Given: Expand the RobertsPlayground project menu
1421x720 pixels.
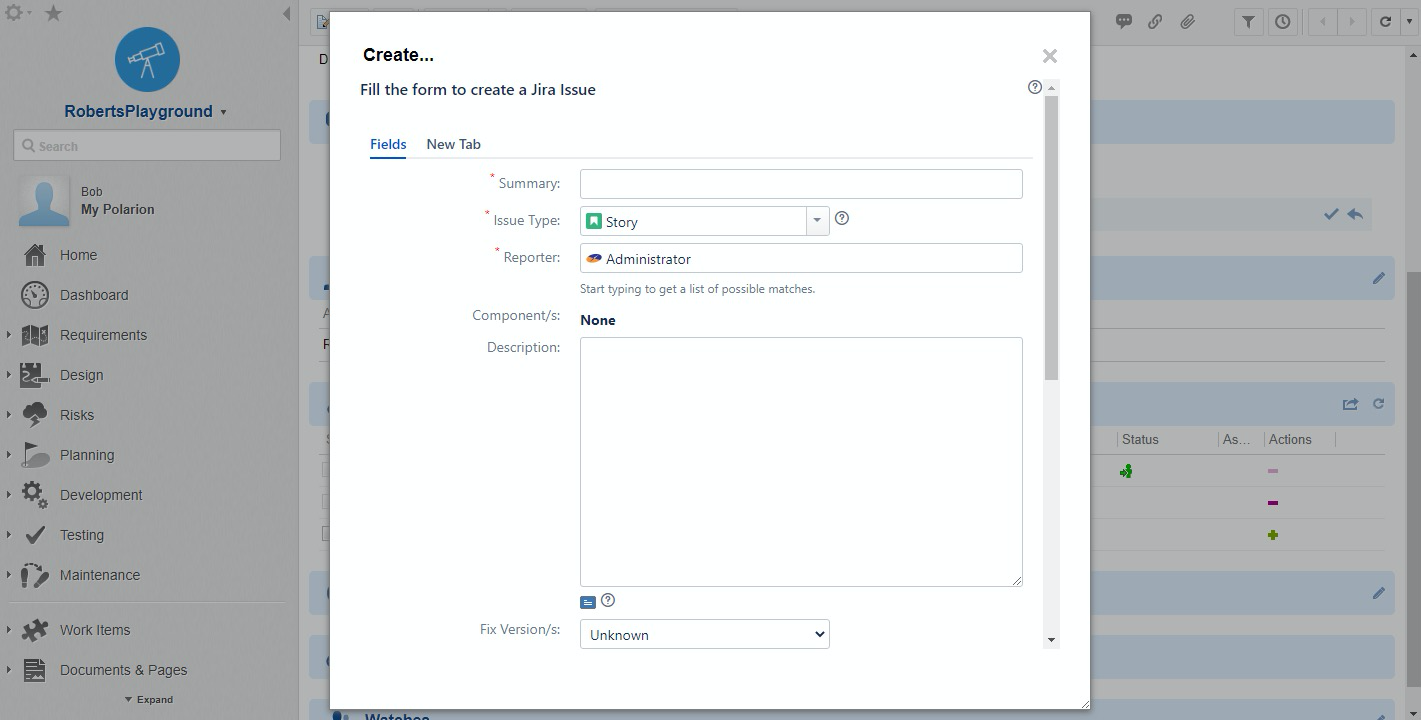Looking at the screenshot, I should 223,112.
